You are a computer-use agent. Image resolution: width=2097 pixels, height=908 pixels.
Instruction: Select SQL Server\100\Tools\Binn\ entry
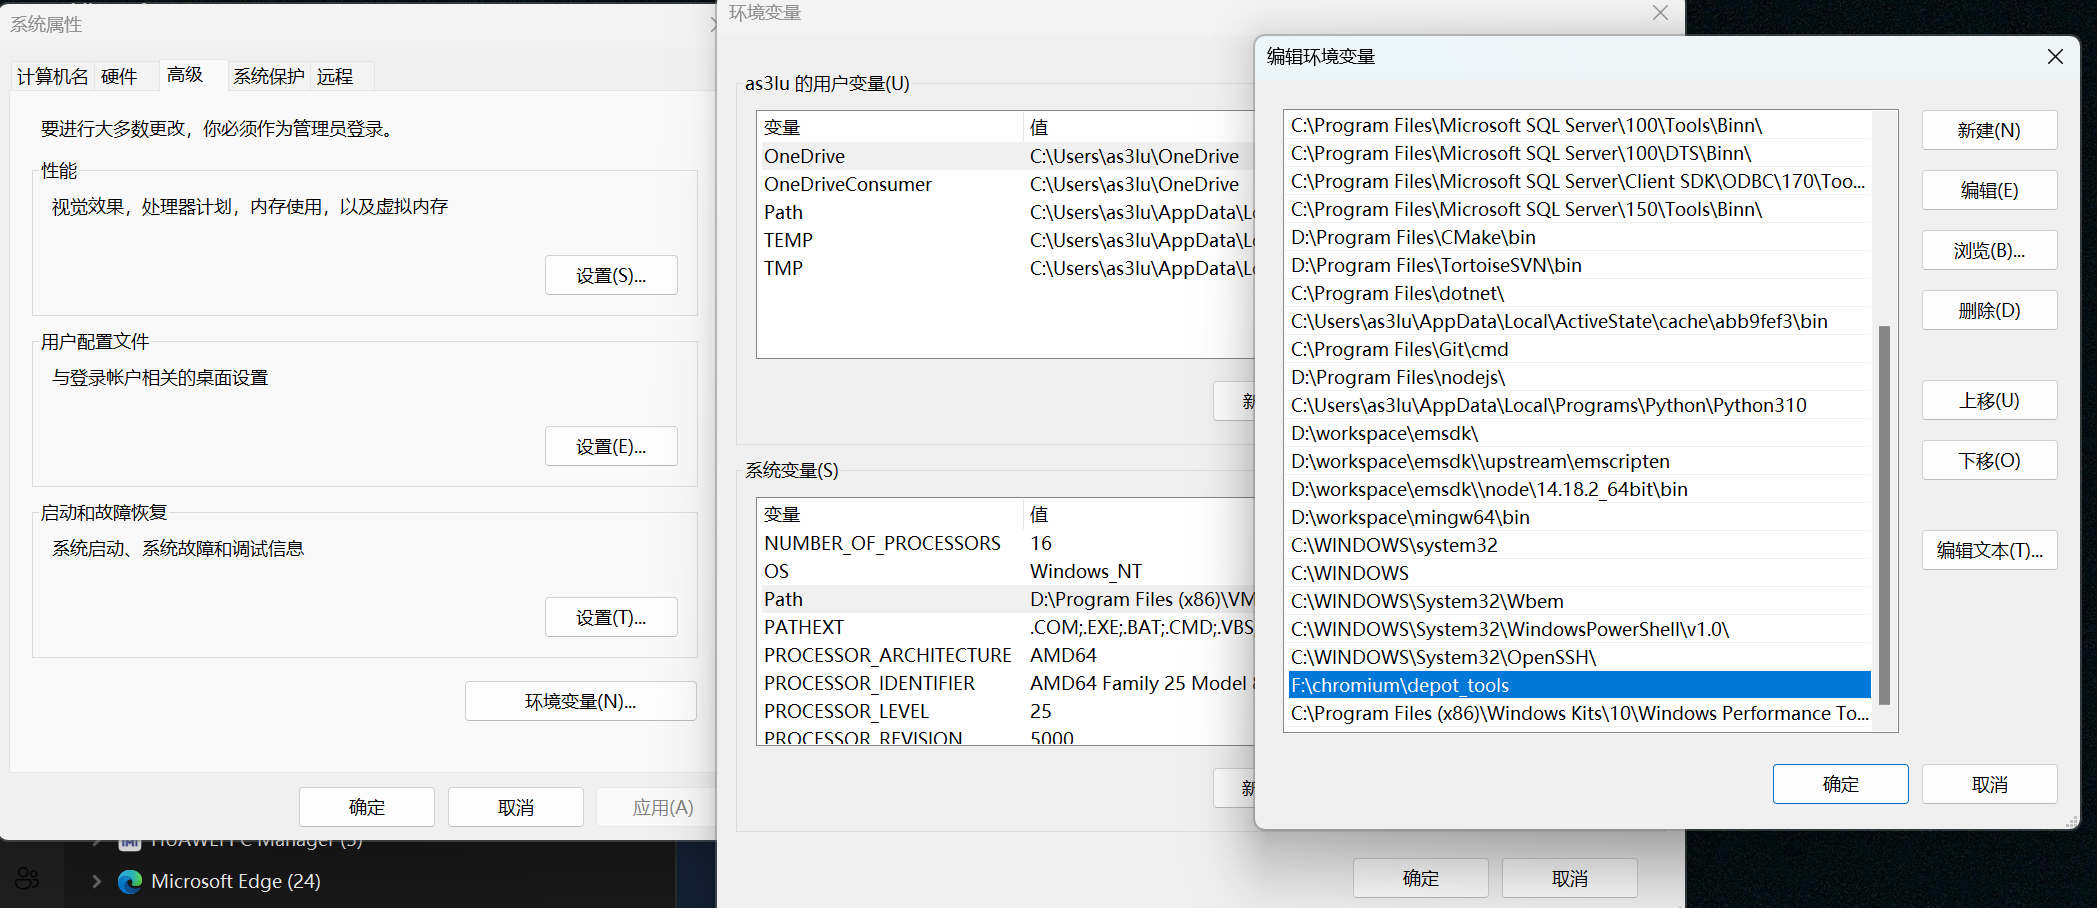(x=1580, y=125)
